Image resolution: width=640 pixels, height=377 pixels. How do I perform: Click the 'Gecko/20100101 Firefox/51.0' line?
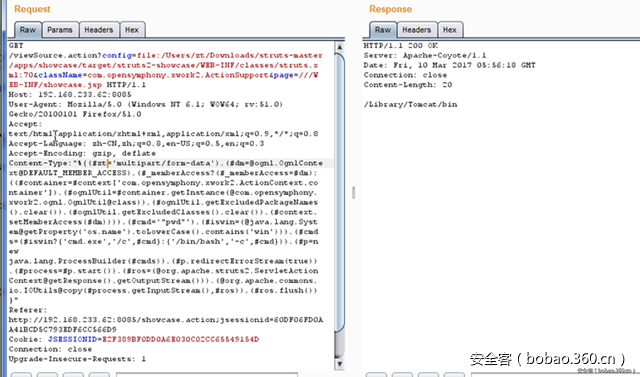pyautogui.click(x=75, y=114)
